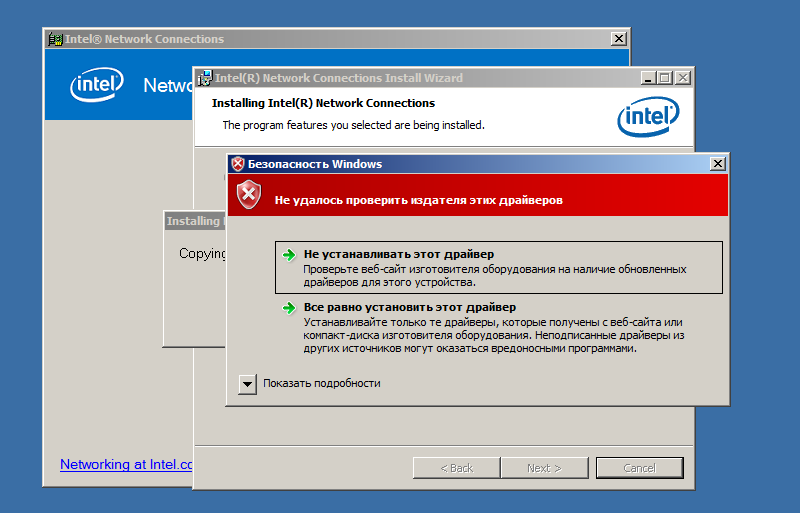The width and height of the screenshot is (800, 513).
Task: Expand "Показать подробности" details arrow
Action: pos(247,384)
